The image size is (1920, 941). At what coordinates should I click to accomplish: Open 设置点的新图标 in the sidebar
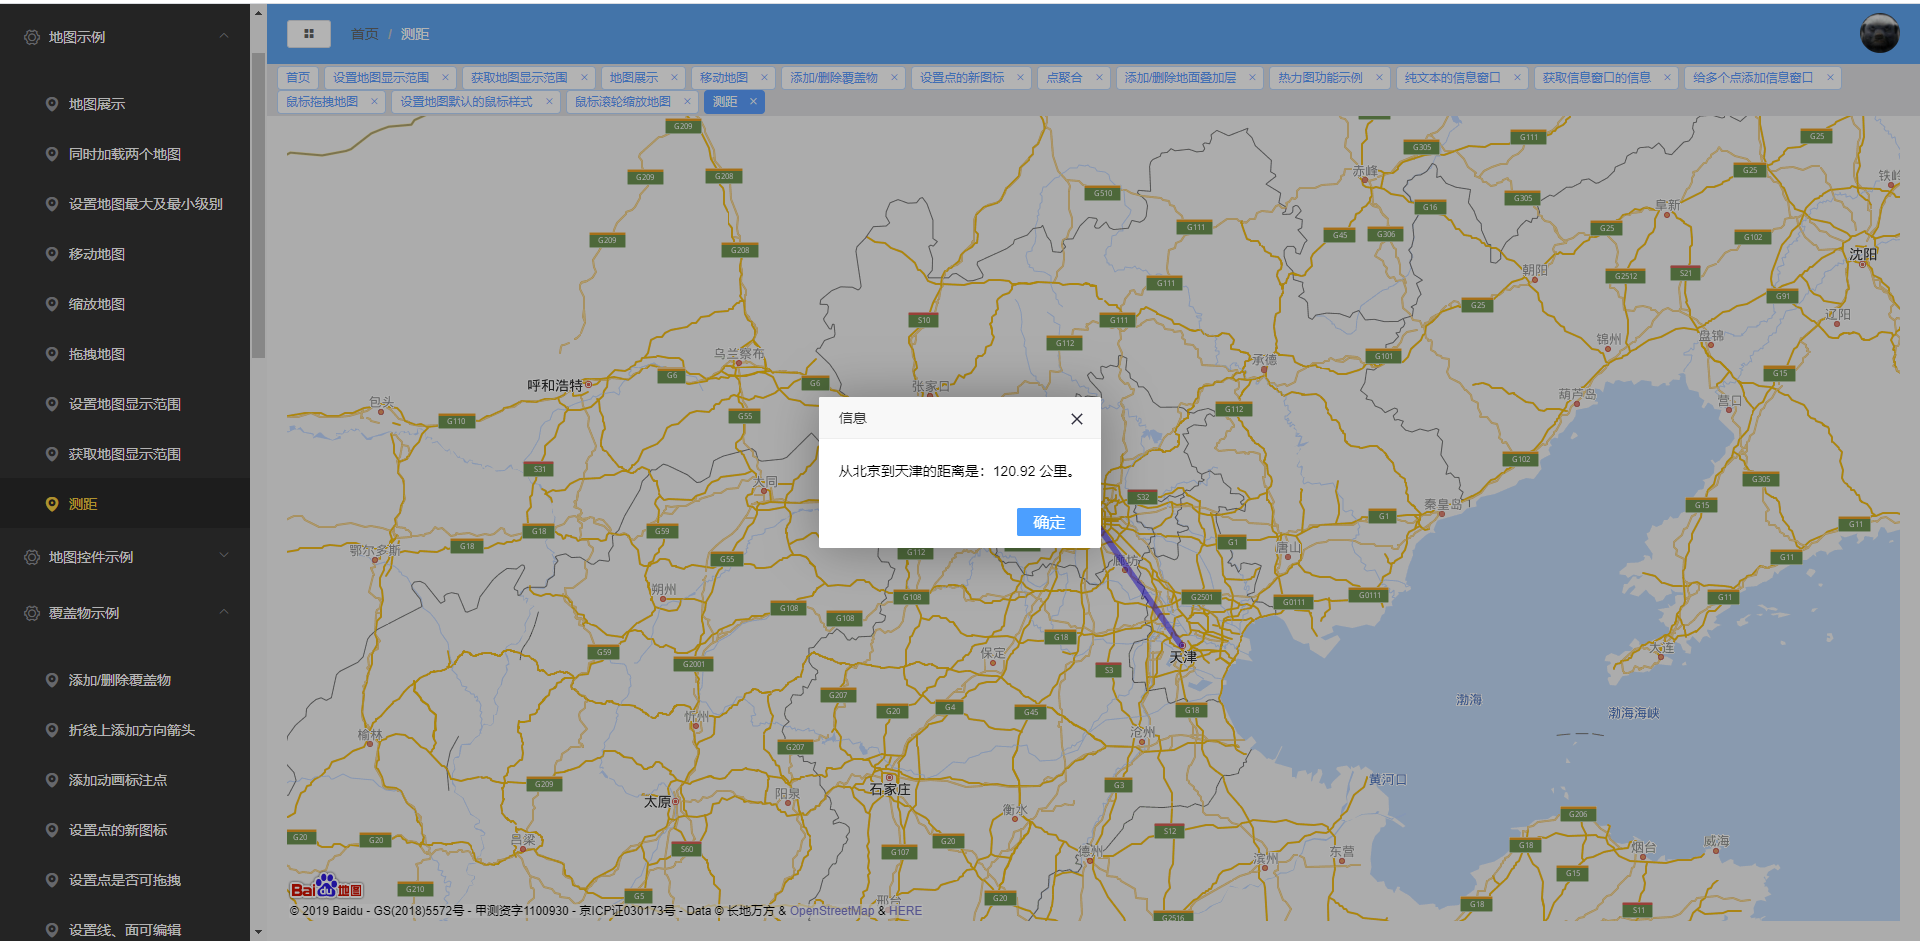[125, 830]
